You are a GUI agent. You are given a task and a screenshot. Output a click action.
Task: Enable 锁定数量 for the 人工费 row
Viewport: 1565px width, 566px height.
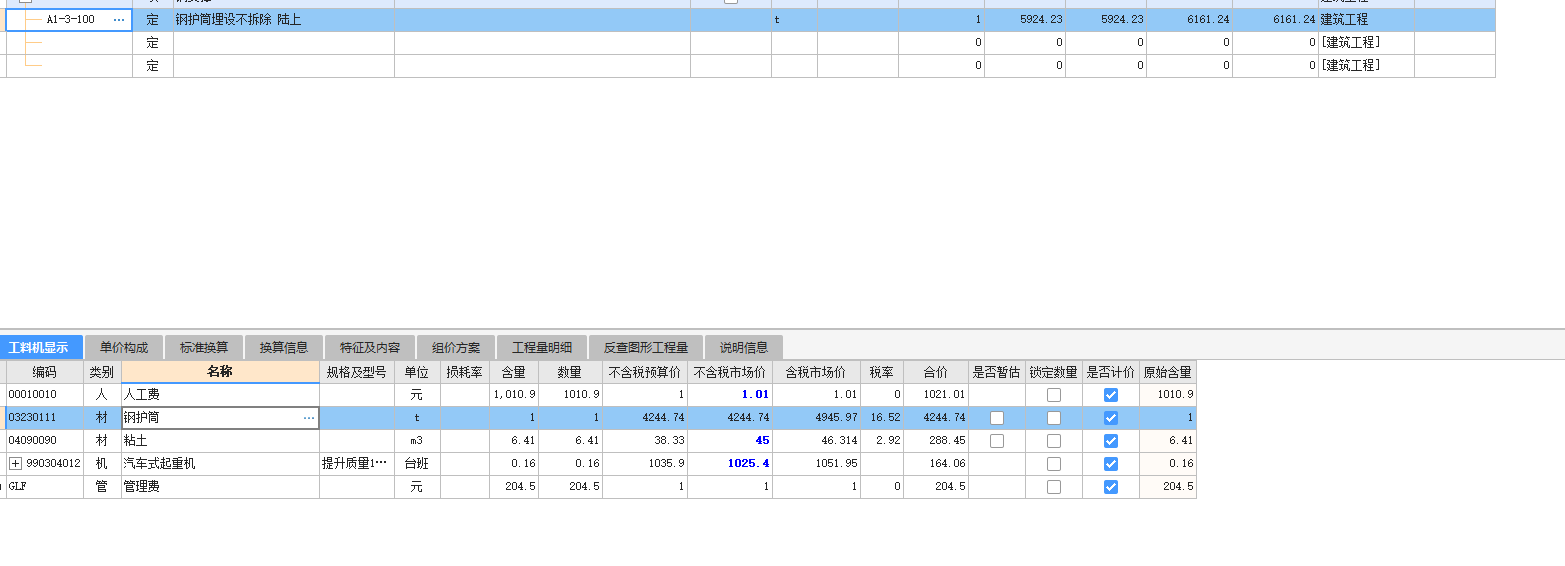[x=1054, y=395]
